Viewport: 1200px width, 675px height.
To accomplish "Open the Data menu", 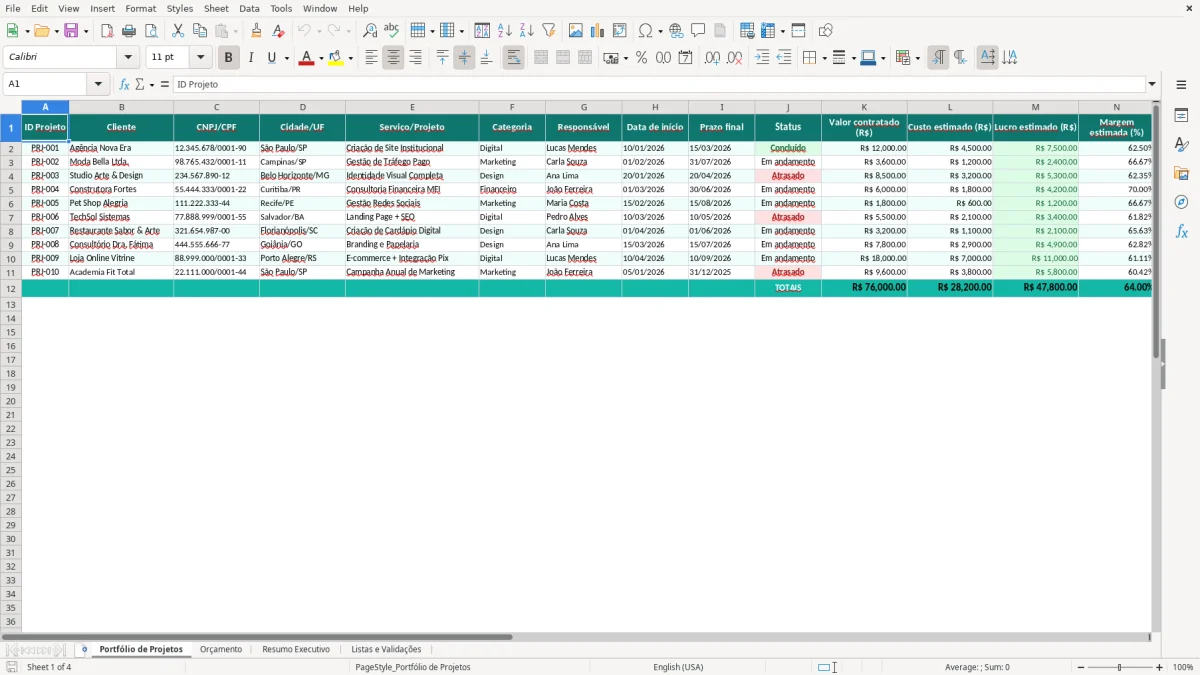I will point(249,8).
